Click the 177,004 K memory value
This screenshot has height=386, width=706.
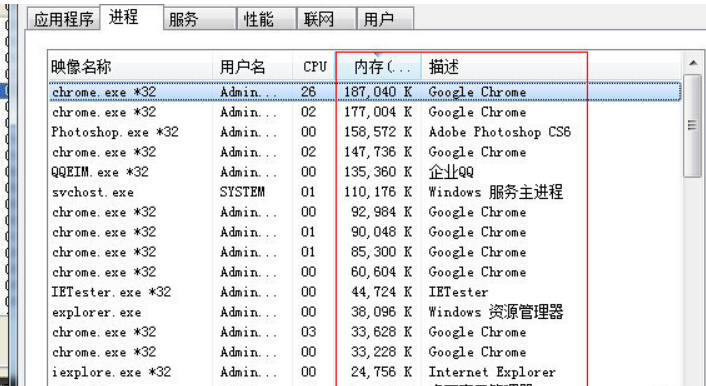click(x=378, y=112)
